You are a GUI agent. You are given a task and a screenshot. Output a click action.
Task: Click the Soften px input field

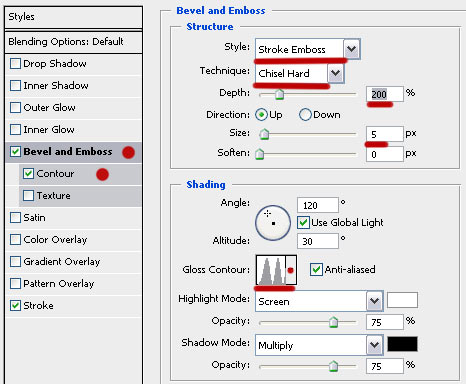pyautogui.click(x=385, y=154)
